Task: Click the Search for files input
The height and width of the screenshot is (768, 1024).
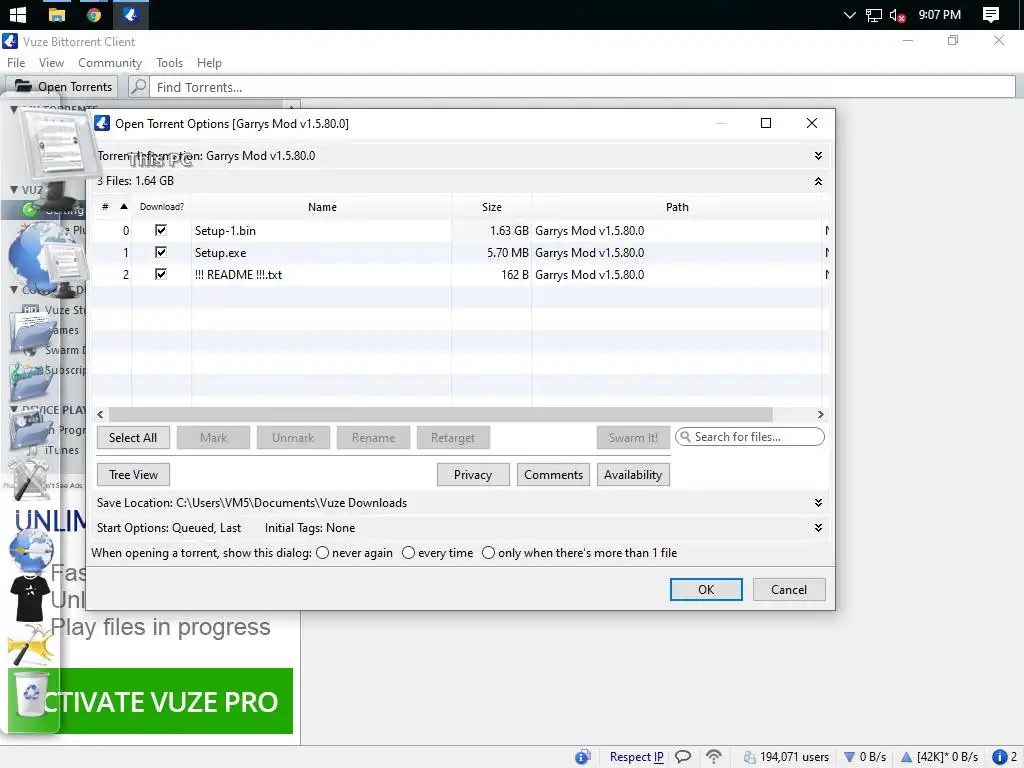Action: pos(750,436)
